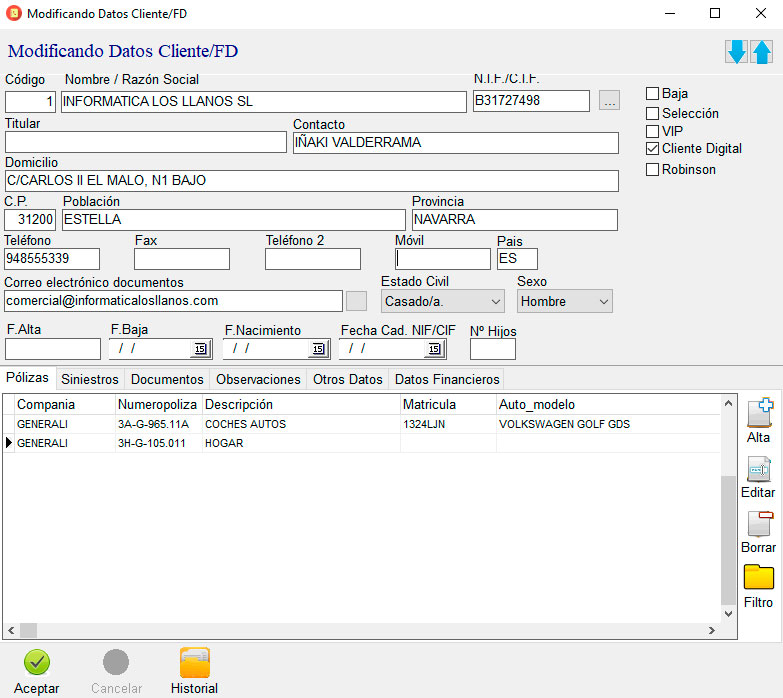Click the Contacto field with IÑAKI VALDERRAMA
This screenshot has height=698, width=783.
click(455, 143)
